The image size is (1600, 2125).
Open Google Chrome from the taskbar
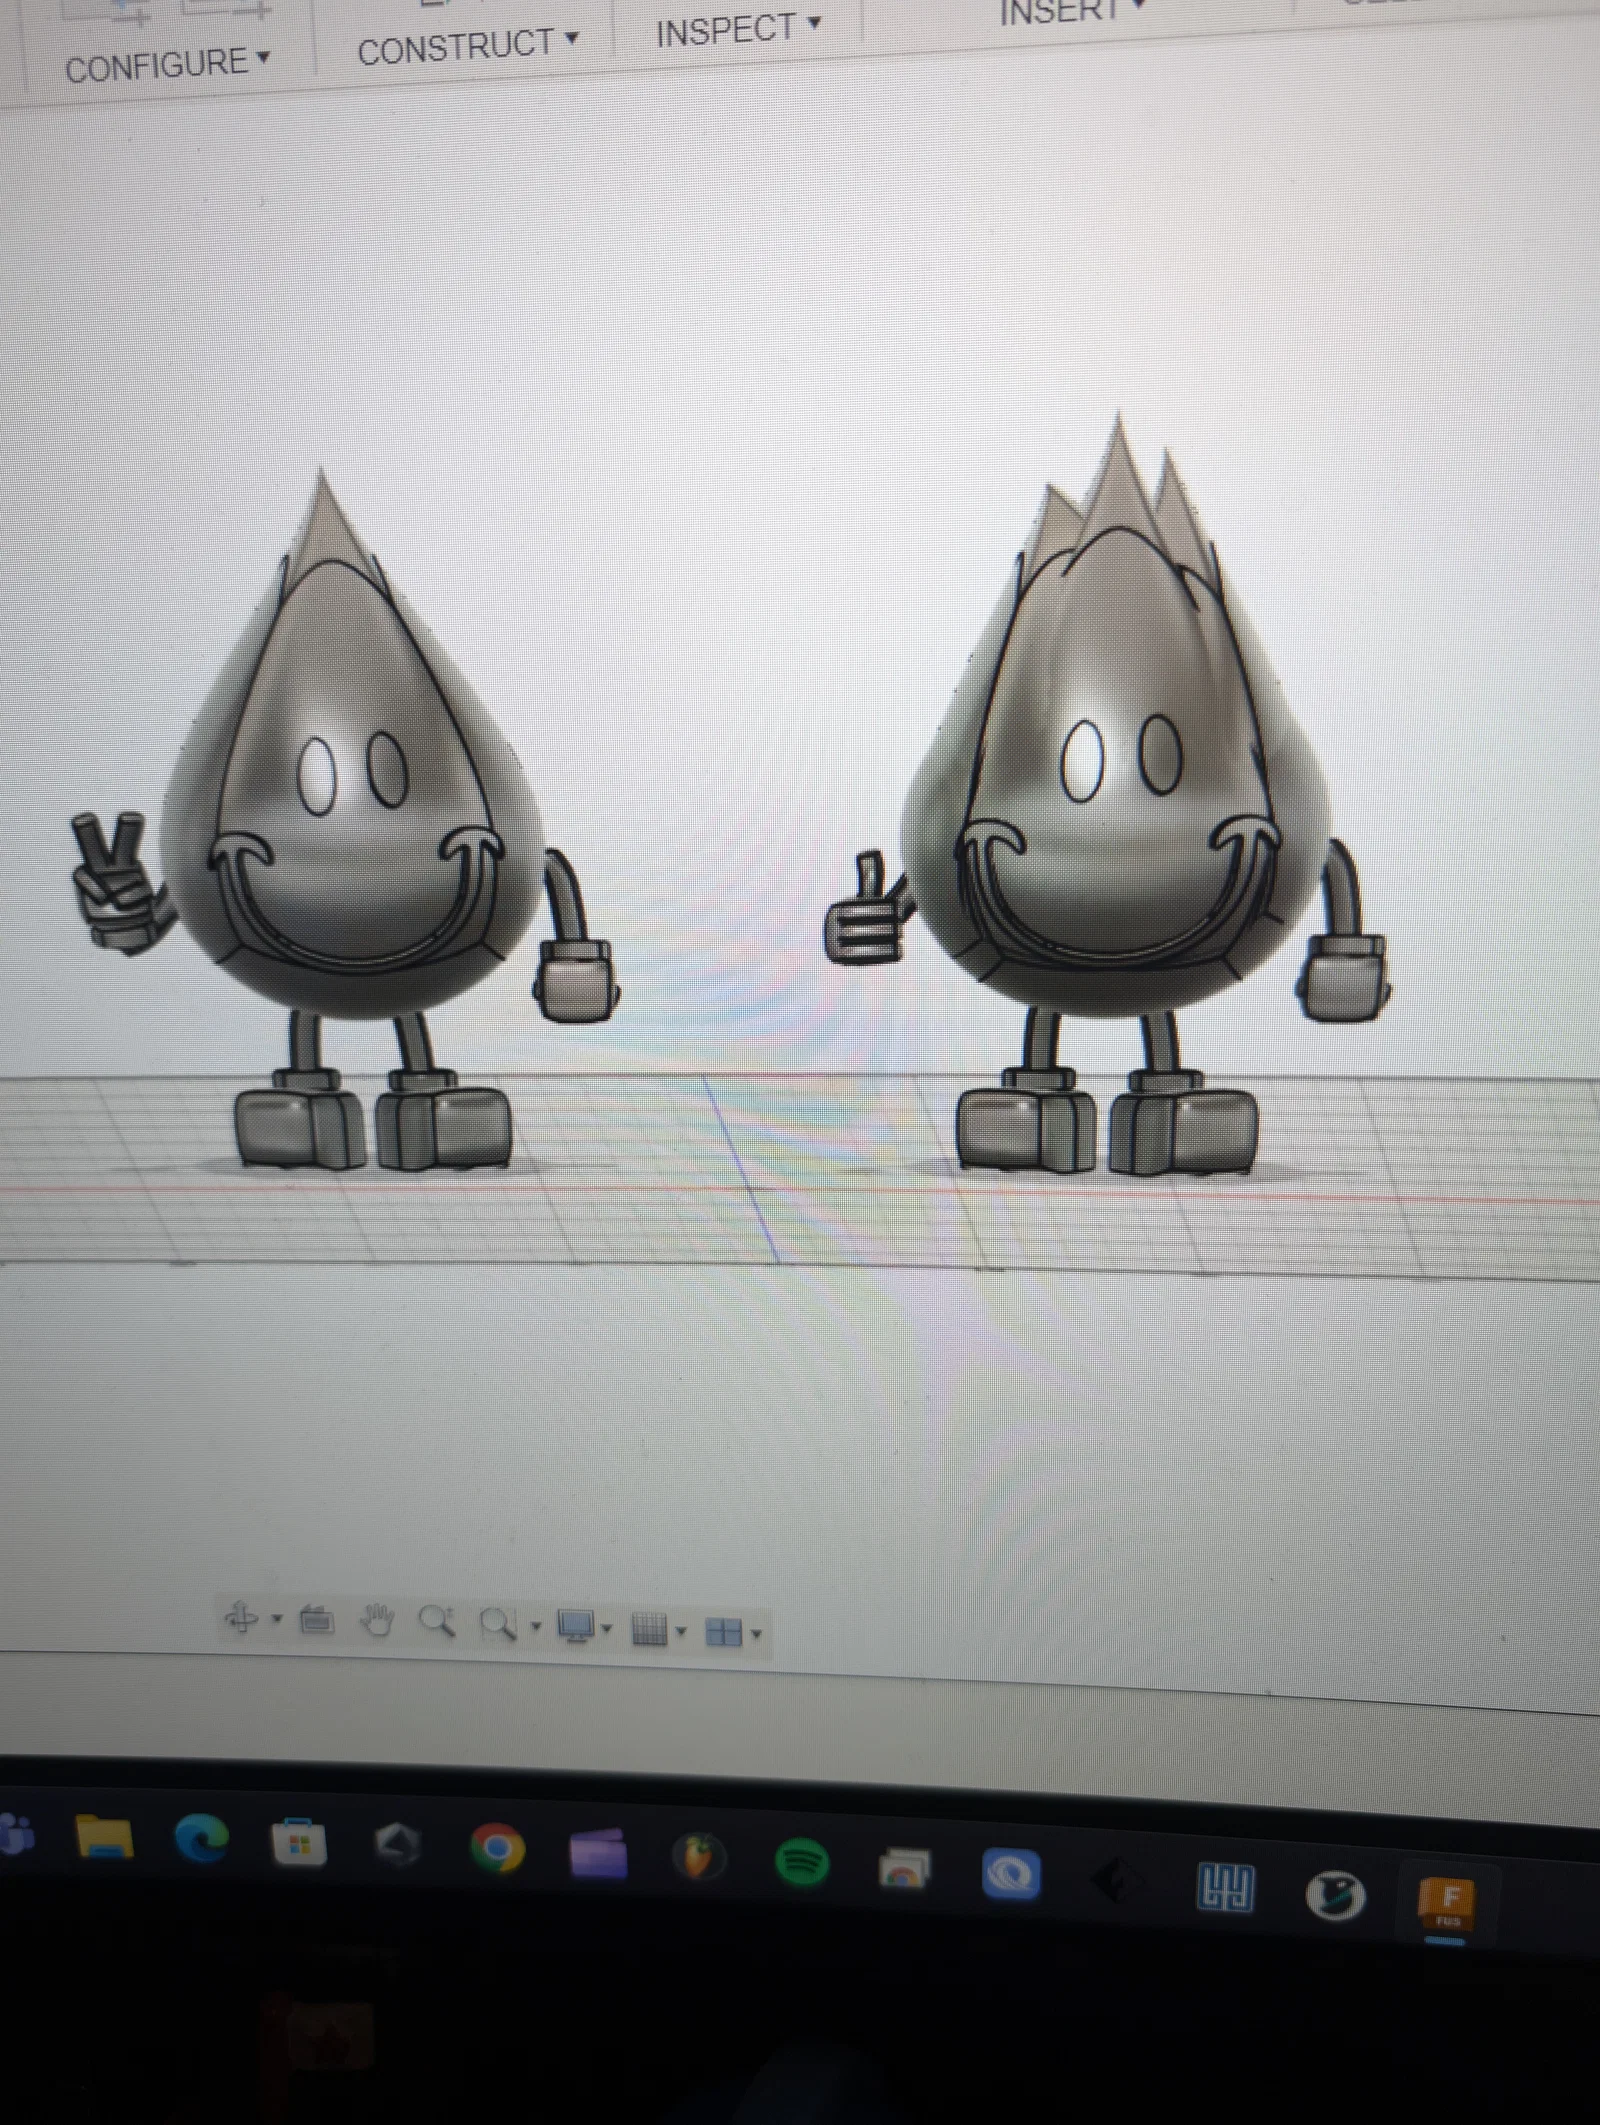[x=497, y=1849]
